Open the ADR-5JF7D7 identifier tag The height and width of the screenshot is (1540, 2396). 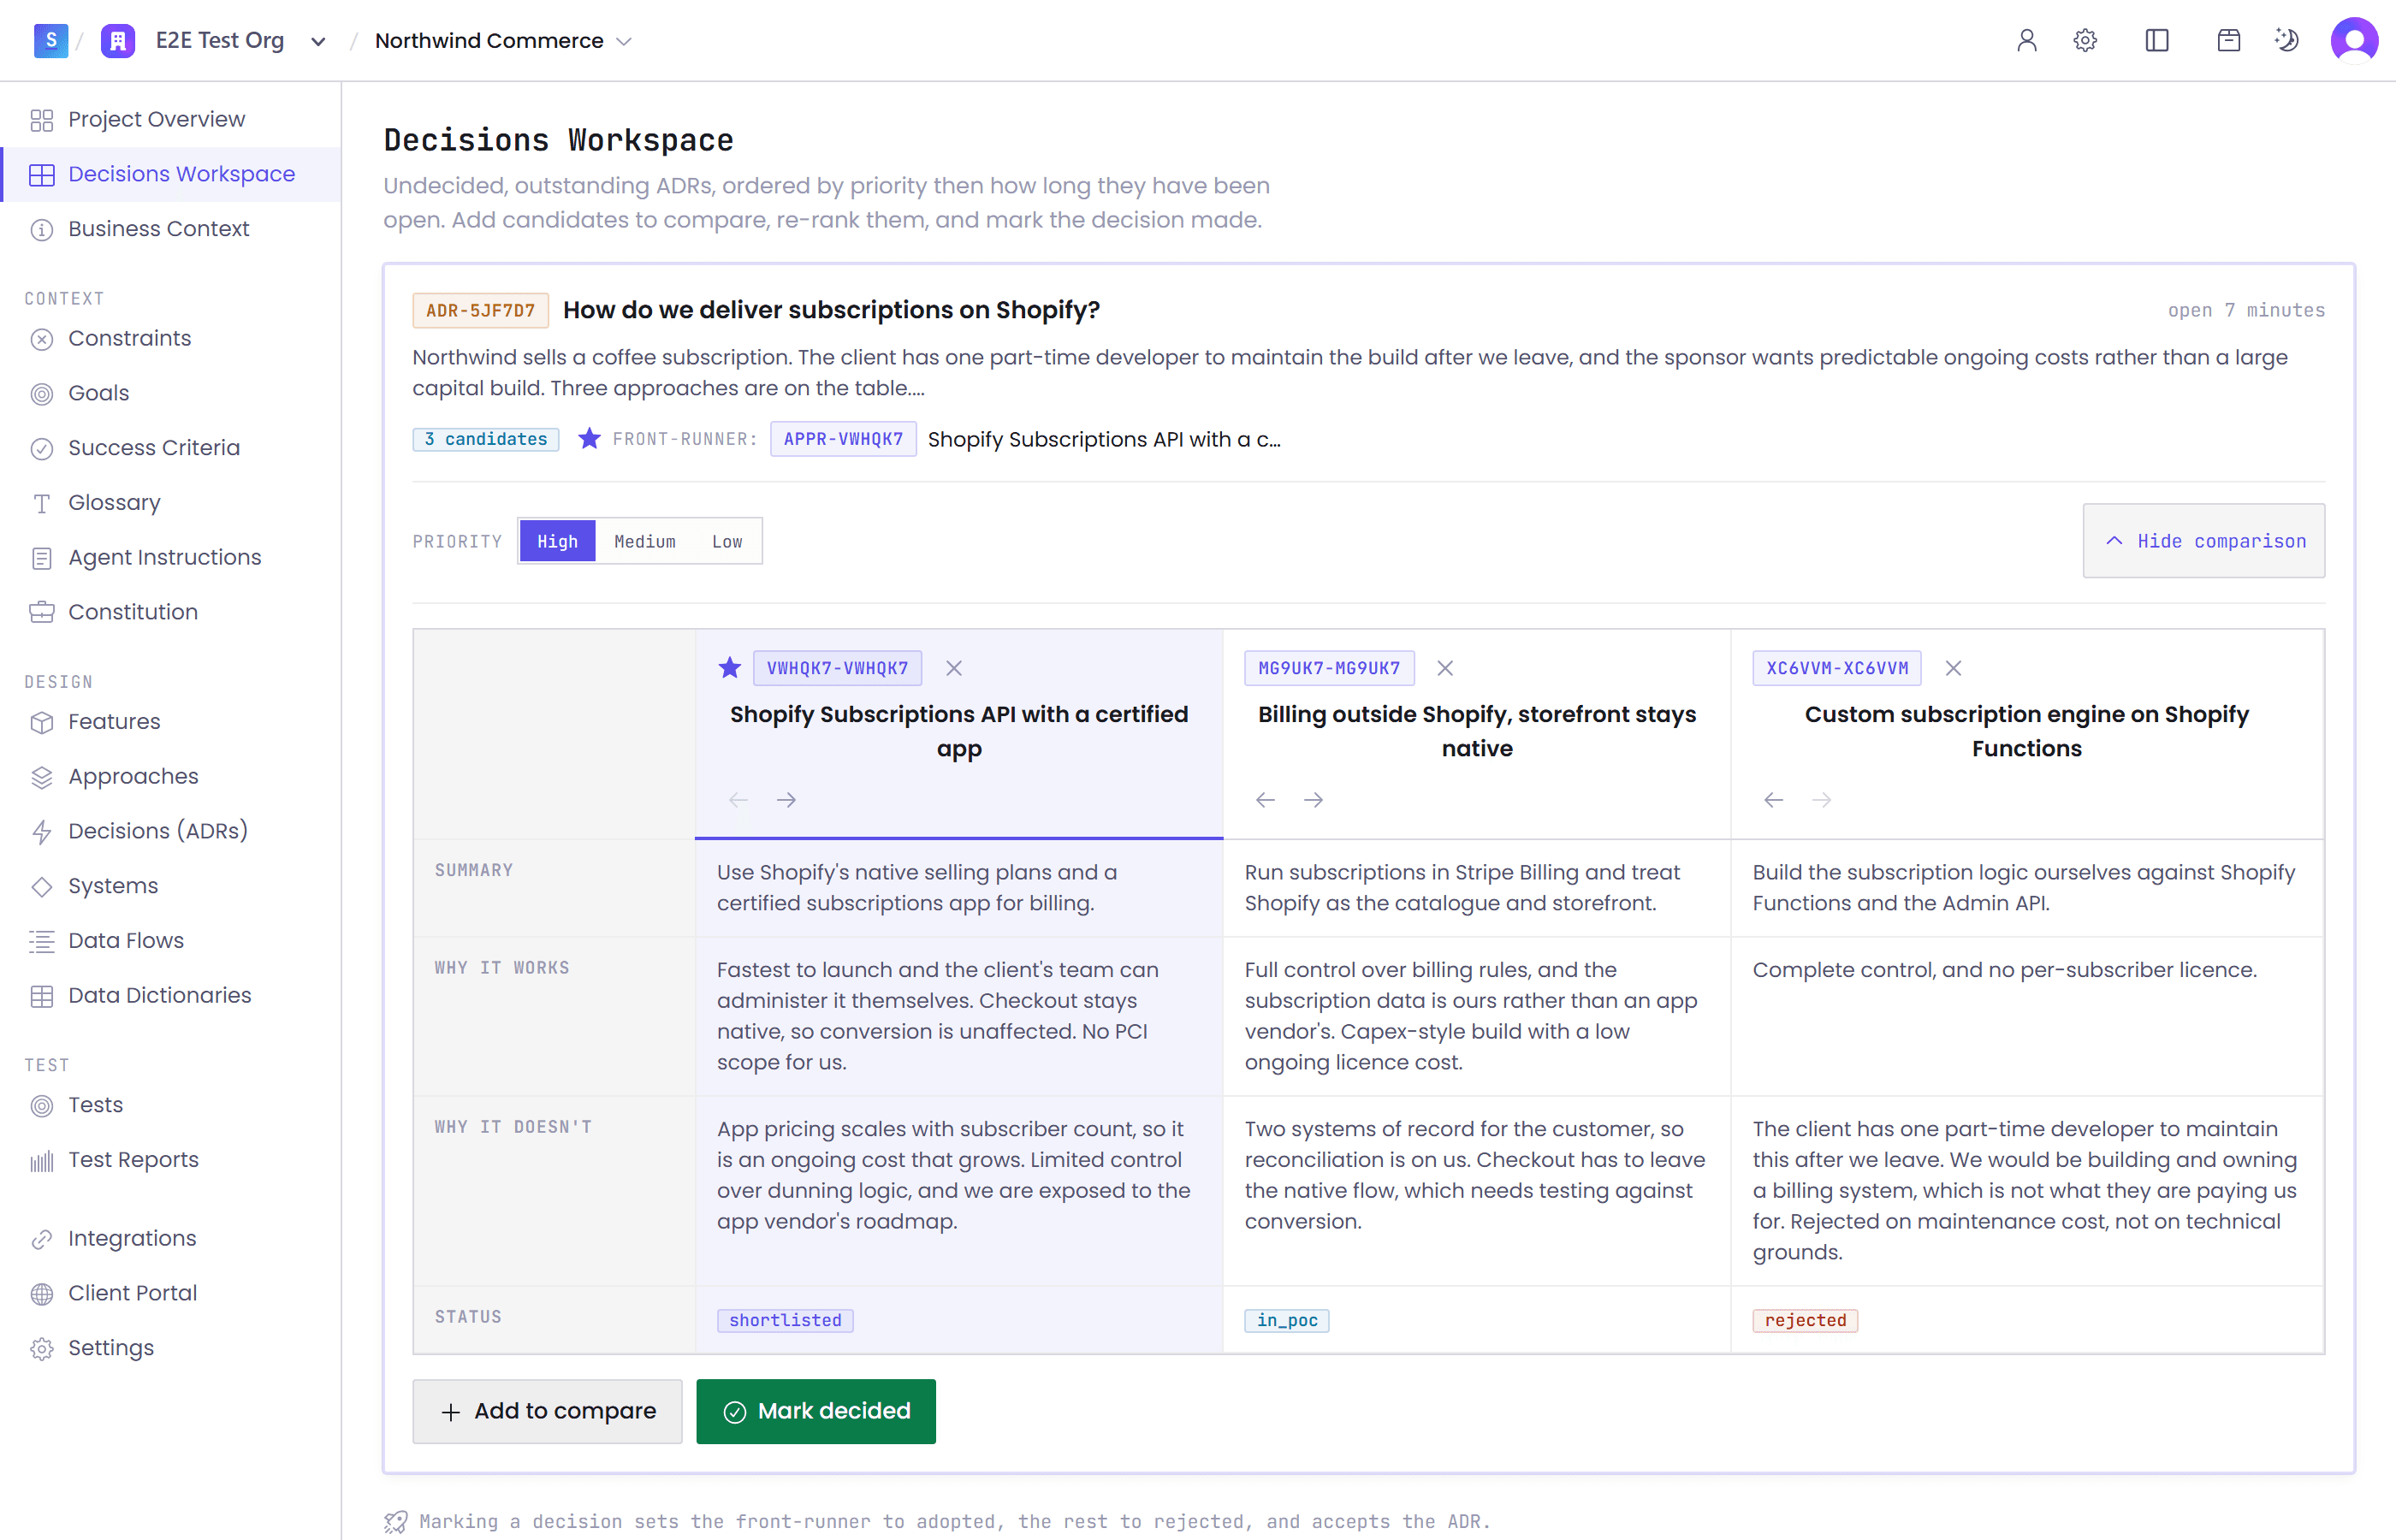coord(480,311)
